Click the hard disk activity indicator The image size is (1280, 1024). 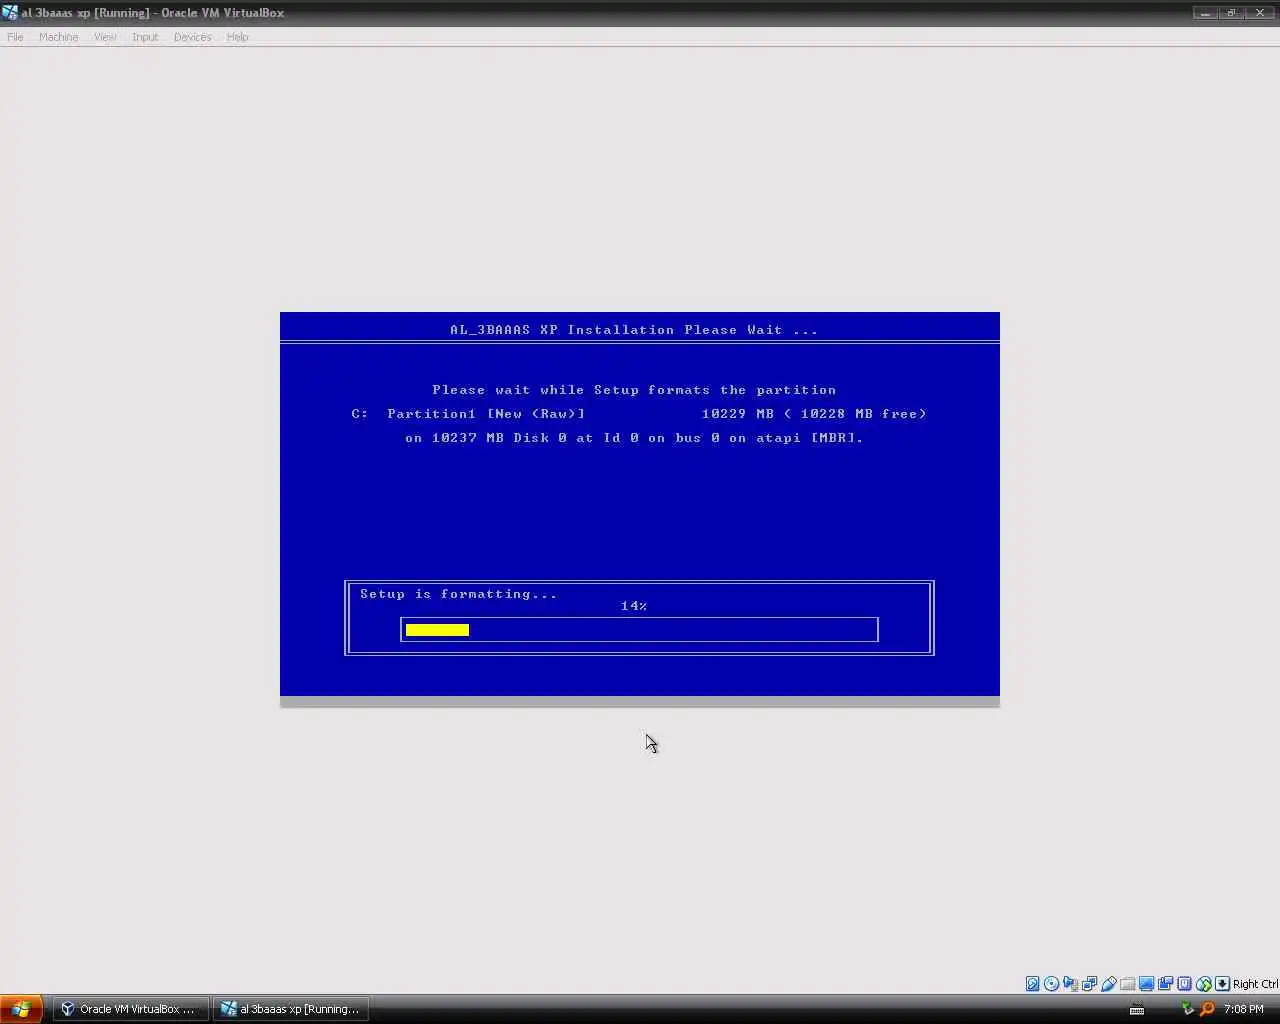(1032, 984)
